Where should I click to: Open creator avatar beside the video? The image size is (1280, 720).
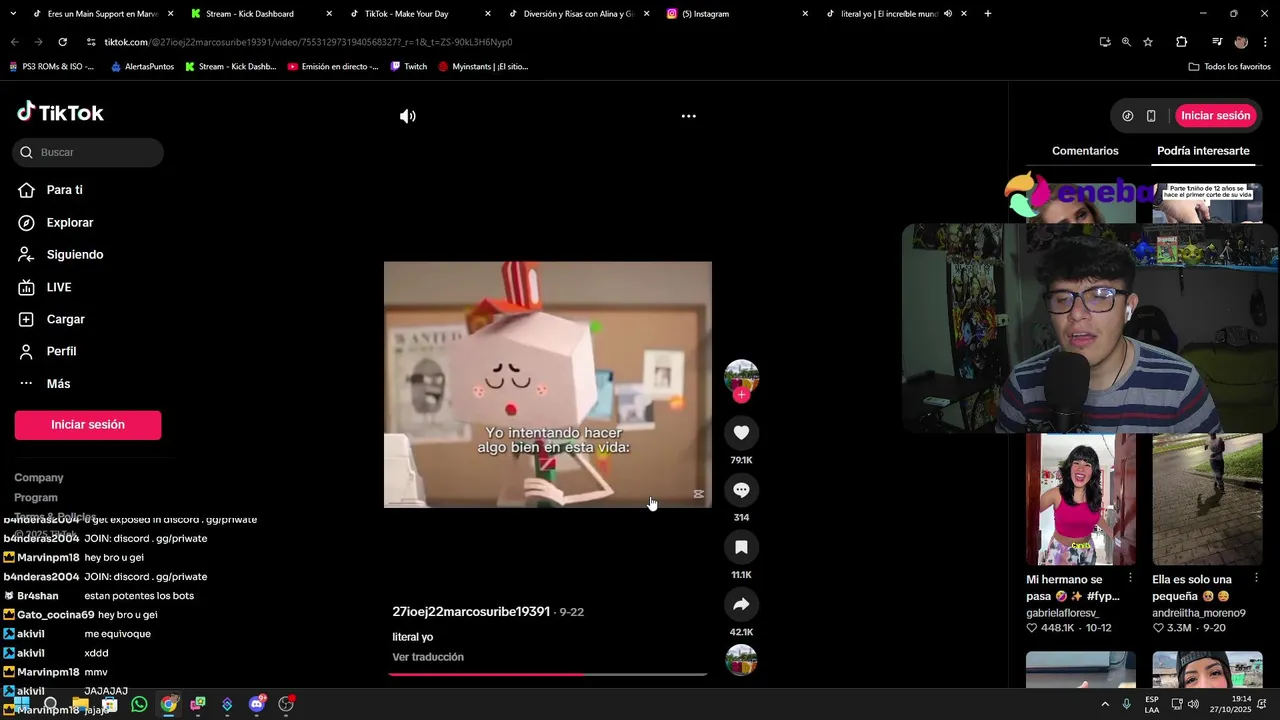click(x=741, y=376)
